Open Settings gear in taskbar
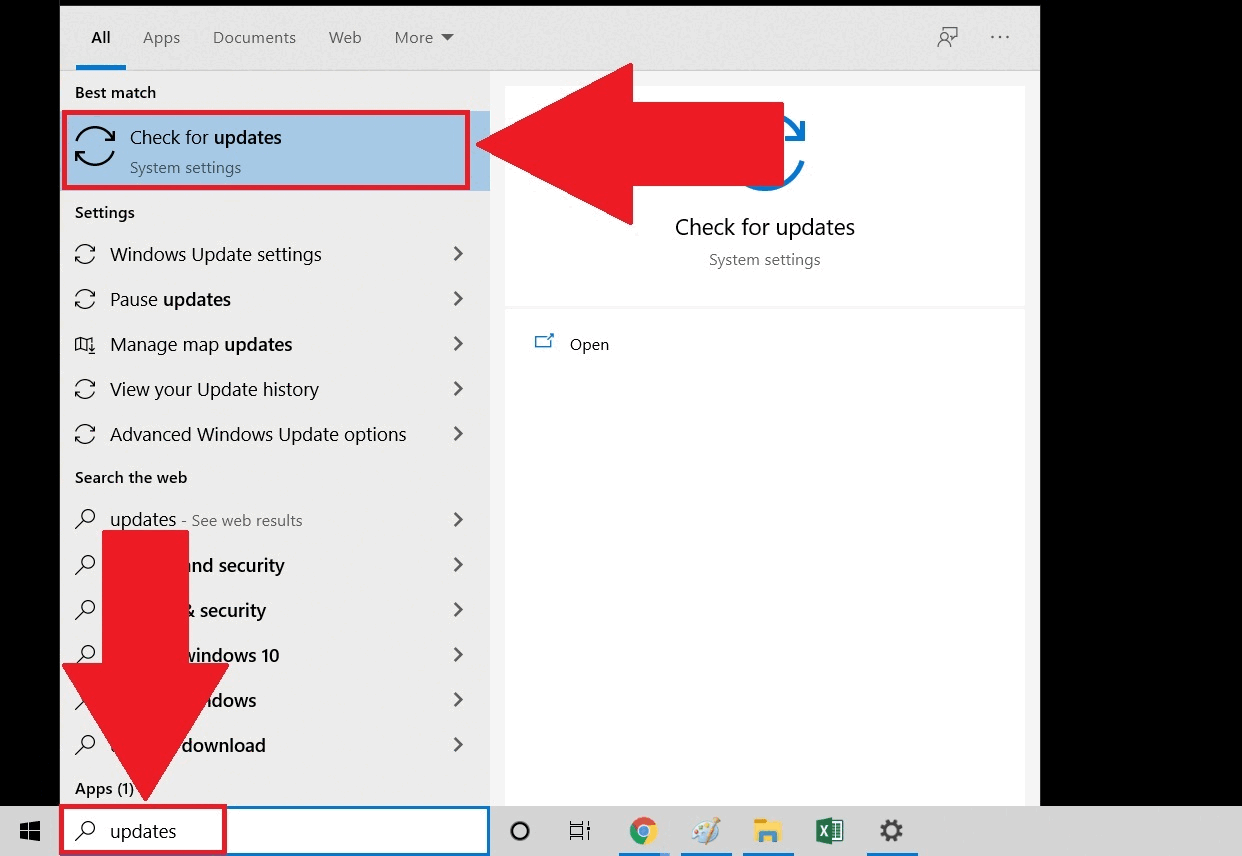1242x856 pixels. pyautogui.click(x=891, y=831)
